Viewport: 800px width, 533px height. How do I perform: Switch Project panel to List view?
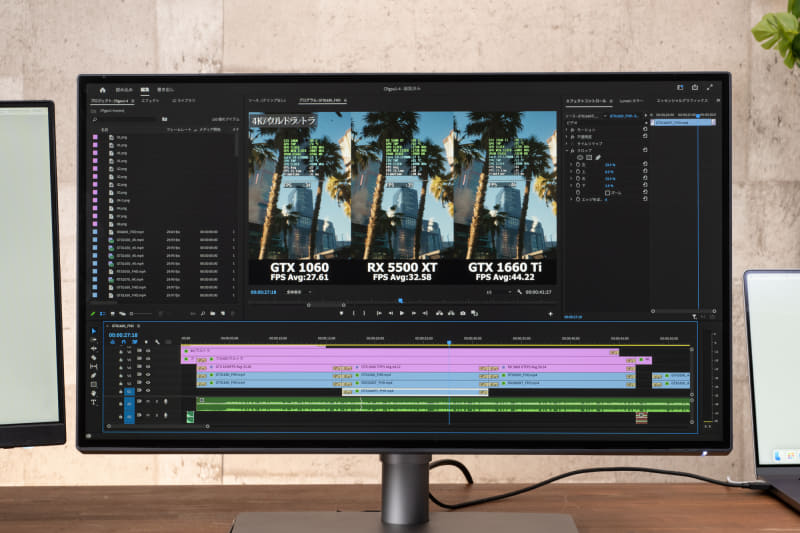point(103,314)
